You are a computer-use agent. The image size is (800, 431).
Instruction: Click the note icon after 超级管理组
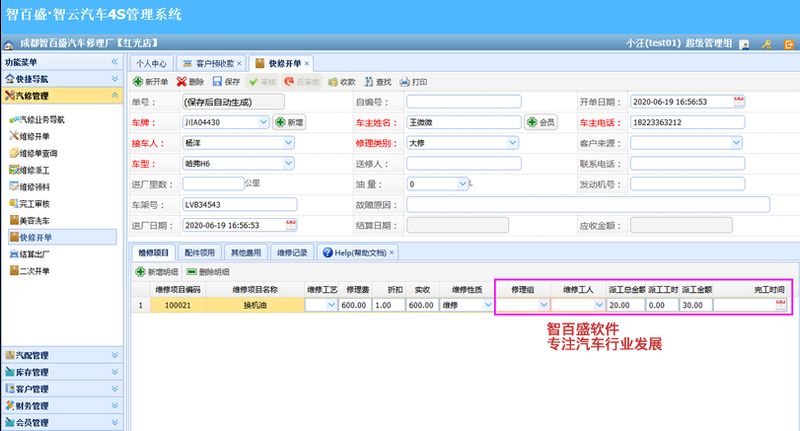[744, 44]
